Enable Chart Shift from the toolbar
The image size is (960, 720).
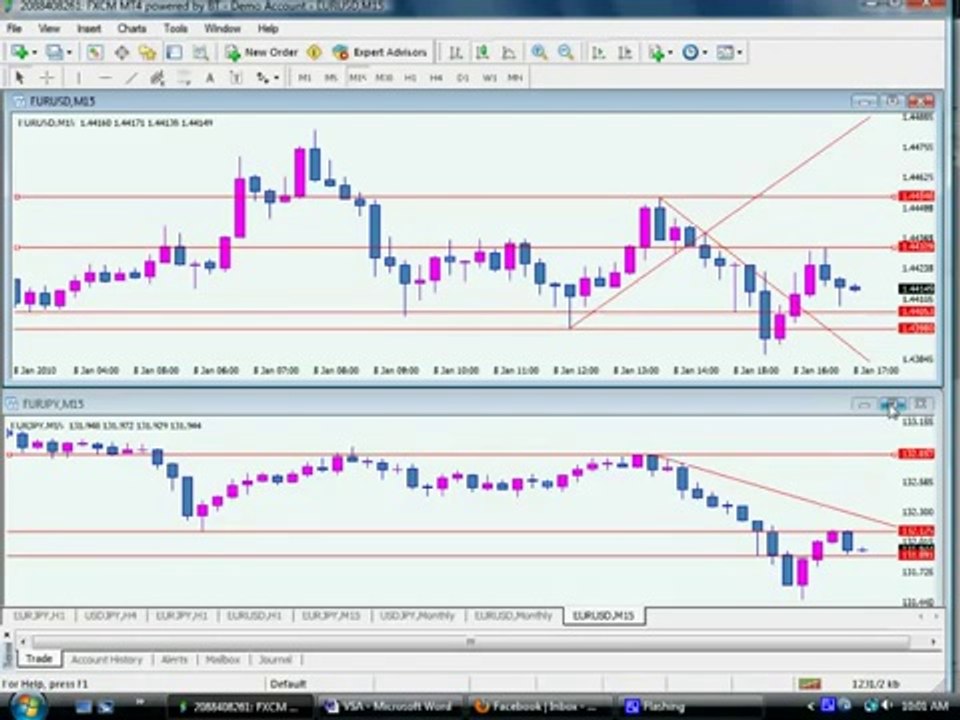(624, 53)
